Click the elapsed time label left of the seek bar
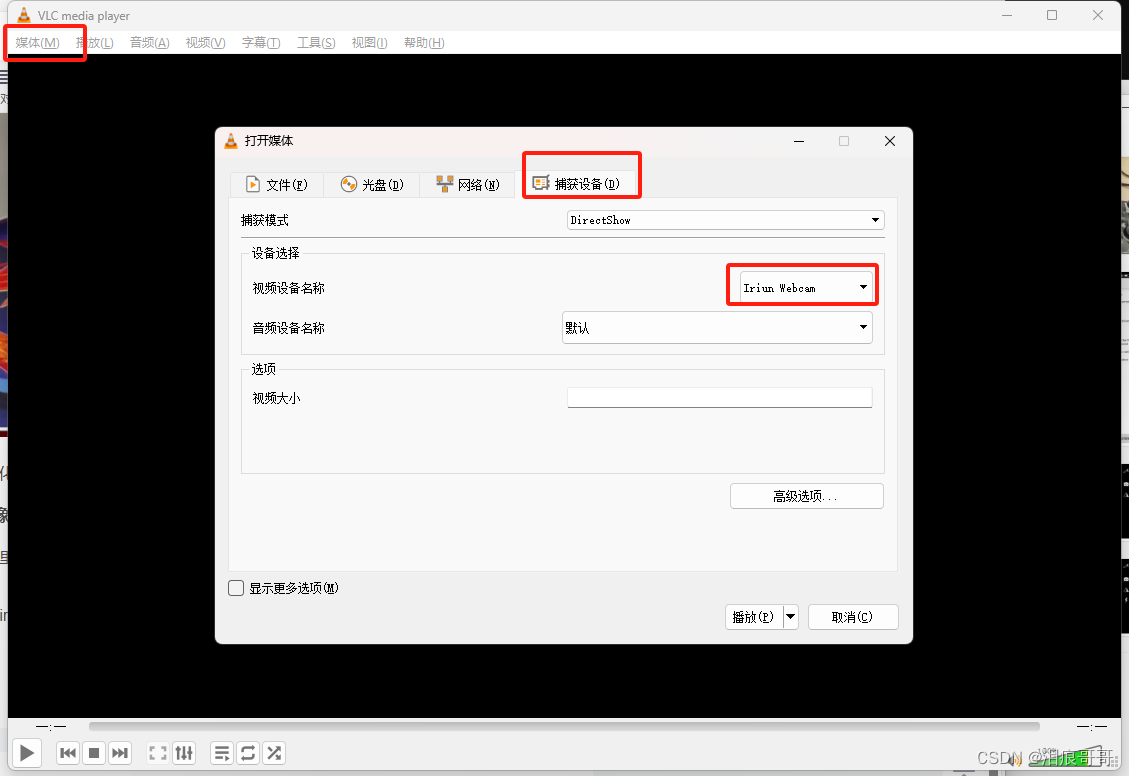Image resolution: width=1129 pixels, height=776 pixels. 50,726
